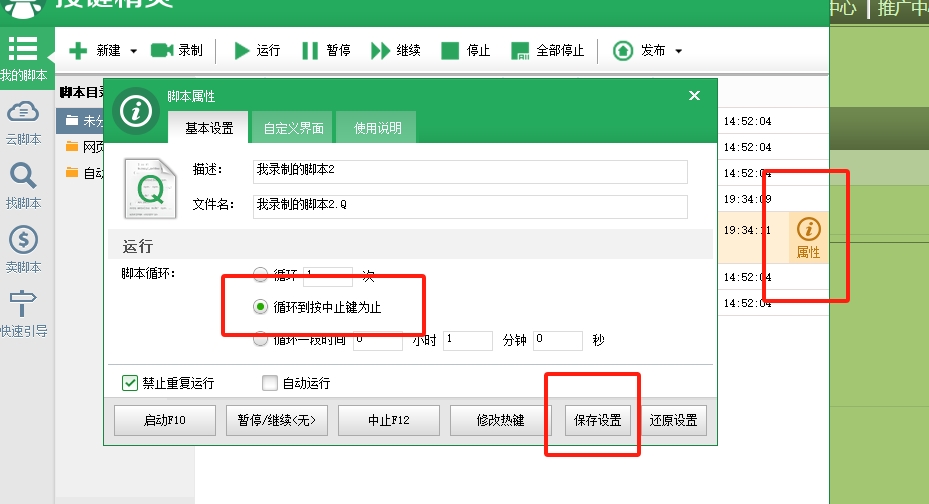Click the 保存设置 button

click(x=598, y=421)
